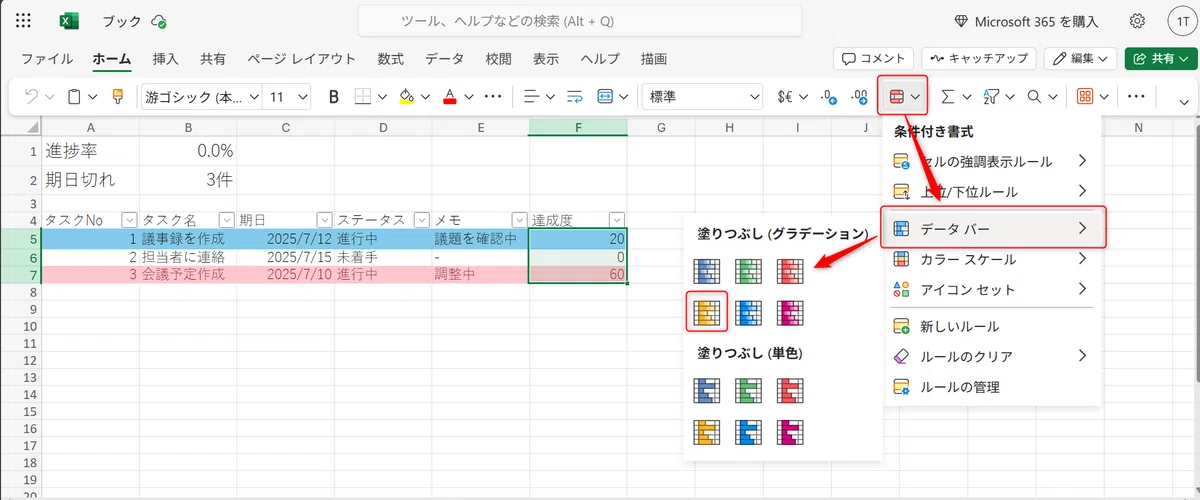This screenshot has height=500, width=1200.
Task: Click the Borders grid icon
Action: pos(364,97)
